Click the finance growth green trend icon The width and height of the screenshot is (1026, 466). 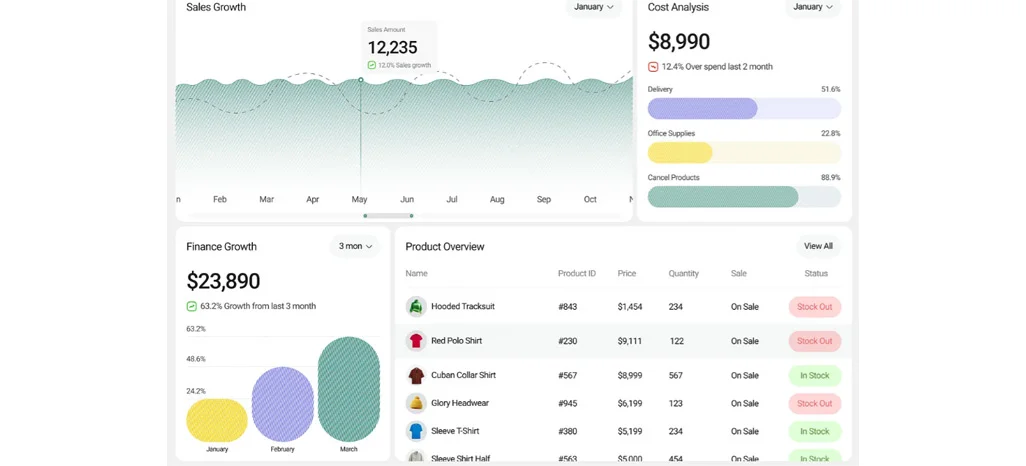point(192,306)
